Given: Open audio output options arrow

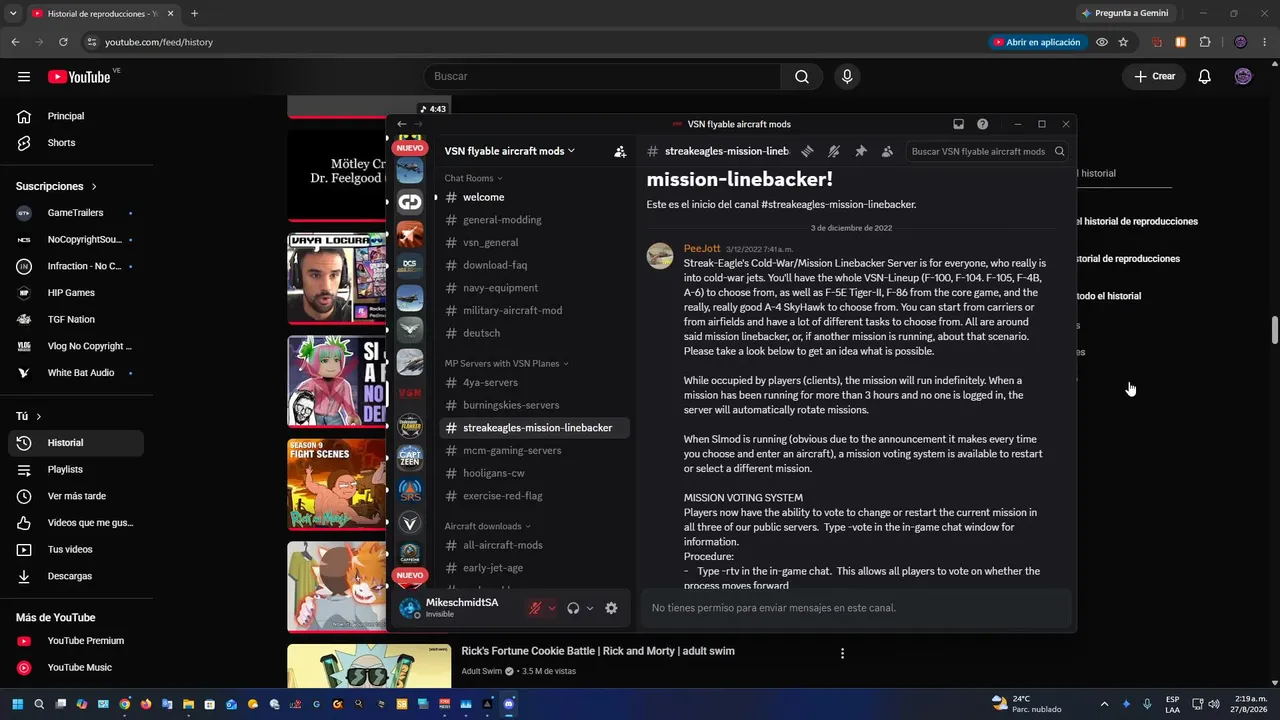Looking at the screenshot, I should point(589,608).
